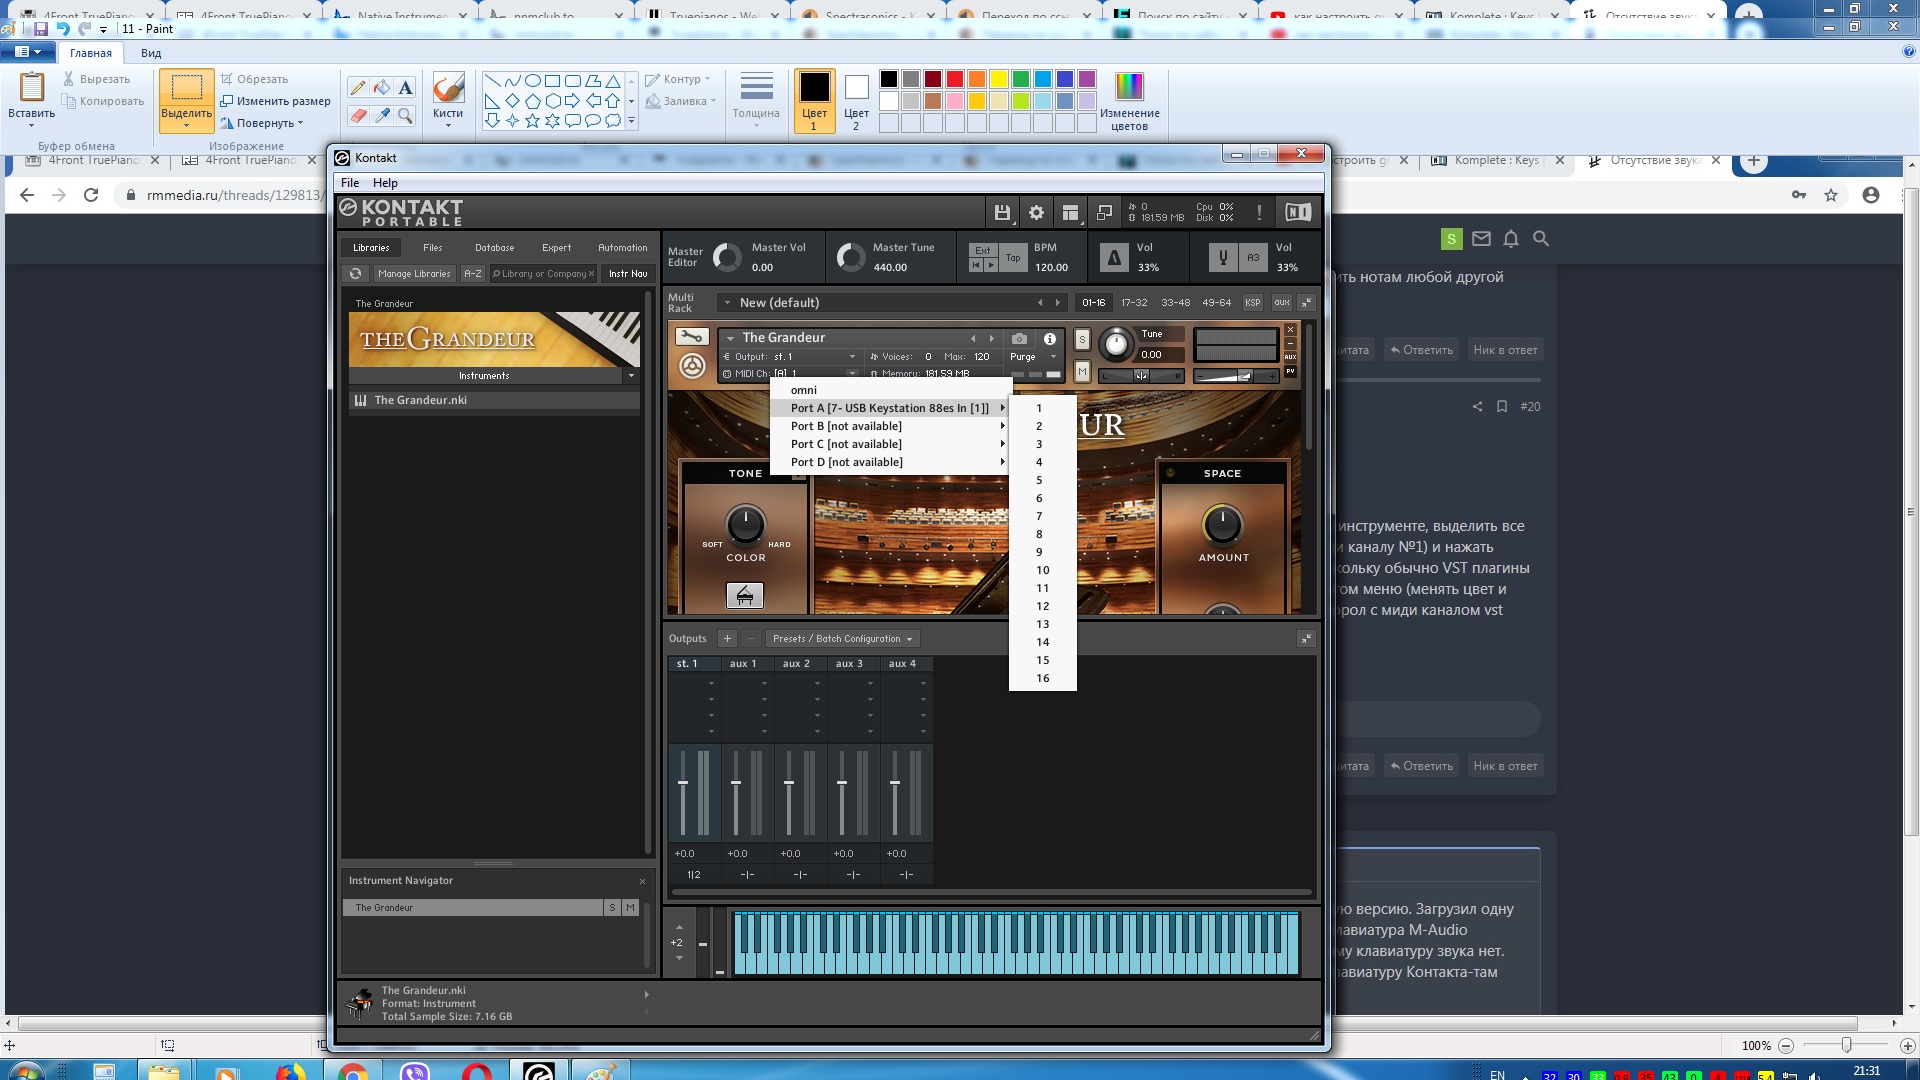Viewport: 1920px width, 1080px height.
Task: Solo The Grandeur with S button
Action: pos(1082,340)
